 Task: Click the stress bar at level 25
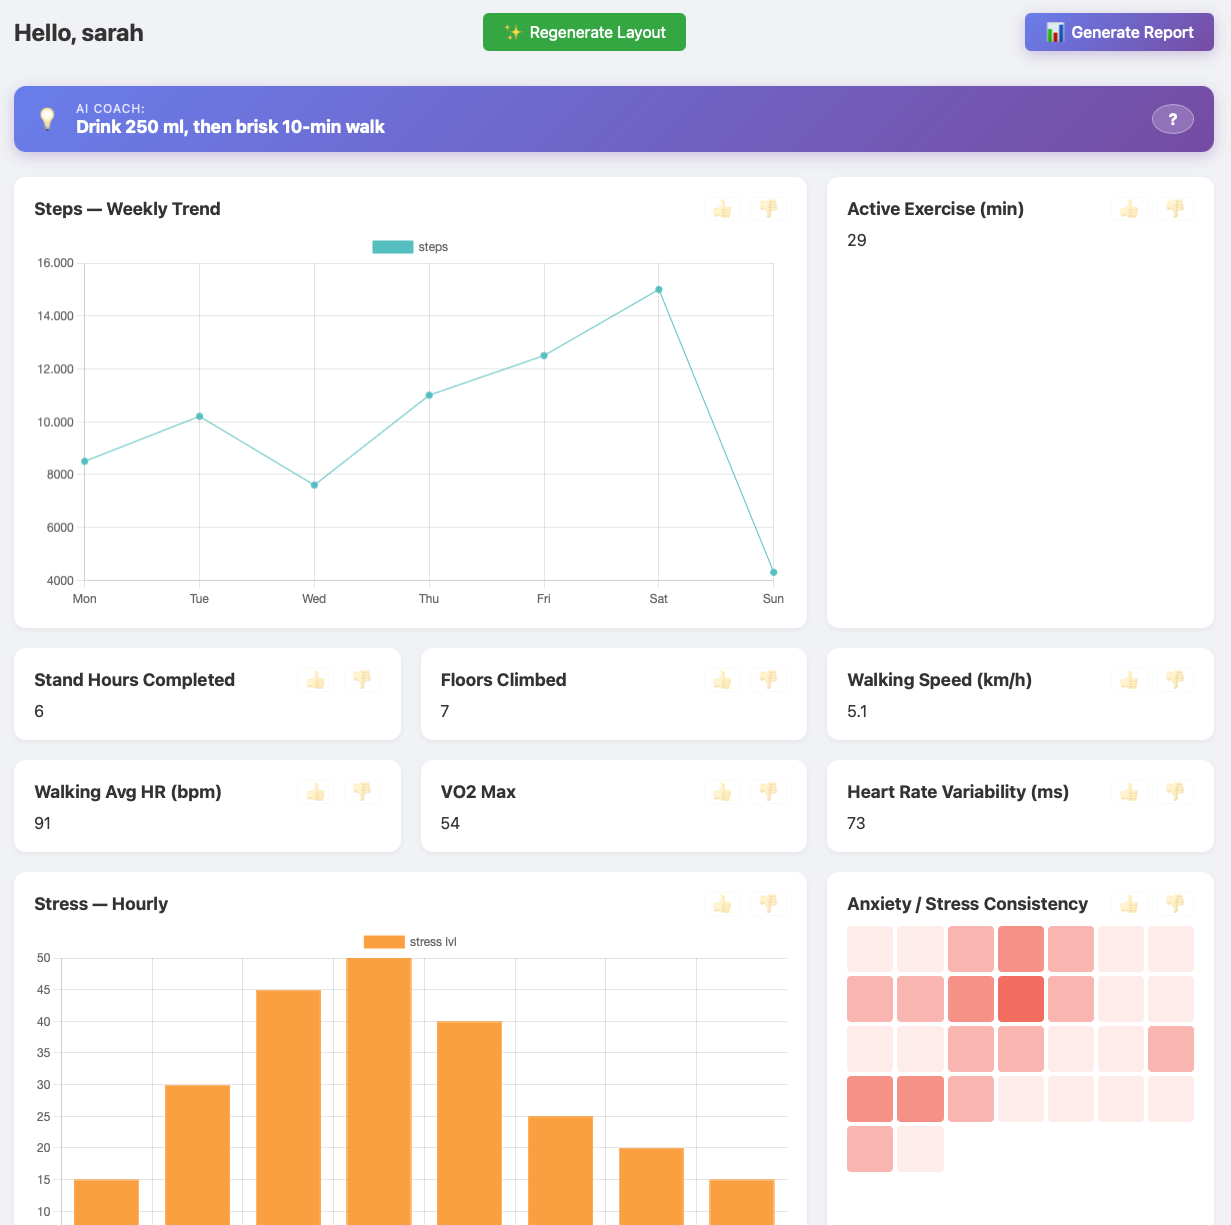[560, 1170]
